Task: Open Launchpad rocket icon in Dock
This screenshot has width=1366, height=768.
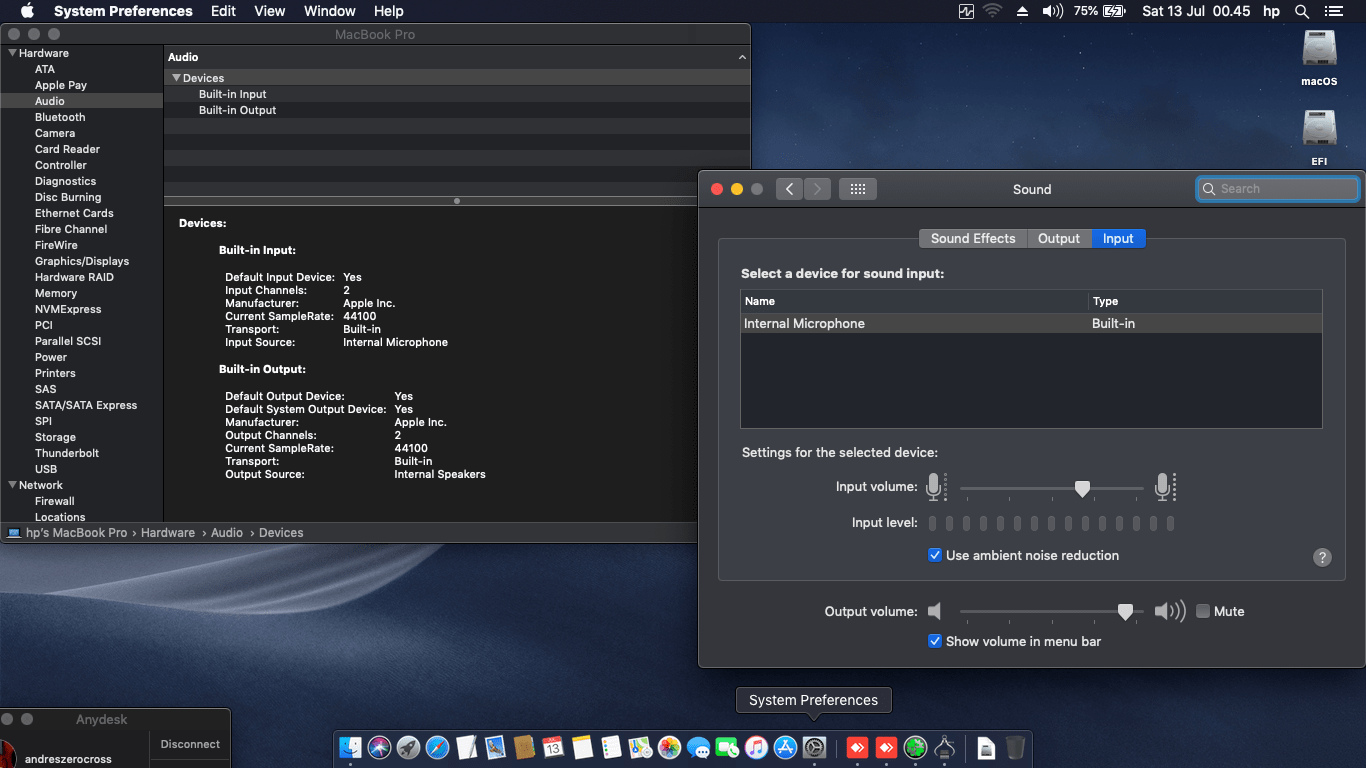Action: tap(408, 747)
